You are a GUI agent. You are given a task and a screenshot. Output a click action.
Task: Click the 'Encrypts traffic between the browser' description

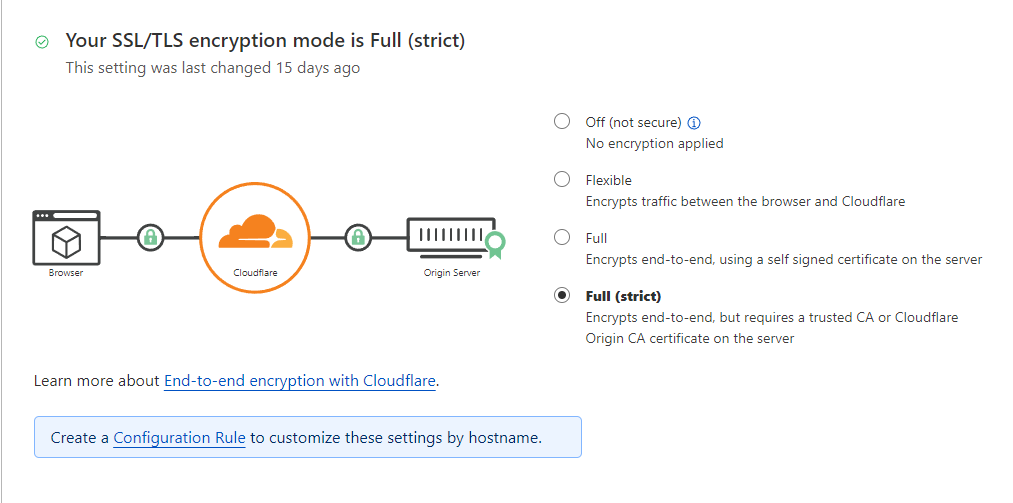point(745,201)
